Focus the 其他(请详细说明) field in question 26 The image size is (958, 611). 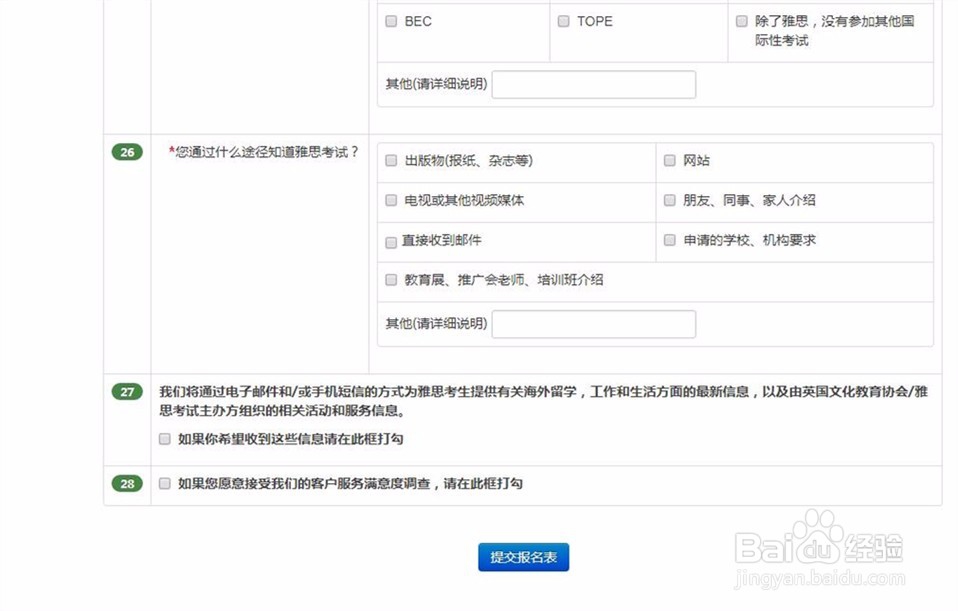click(594, 324)
